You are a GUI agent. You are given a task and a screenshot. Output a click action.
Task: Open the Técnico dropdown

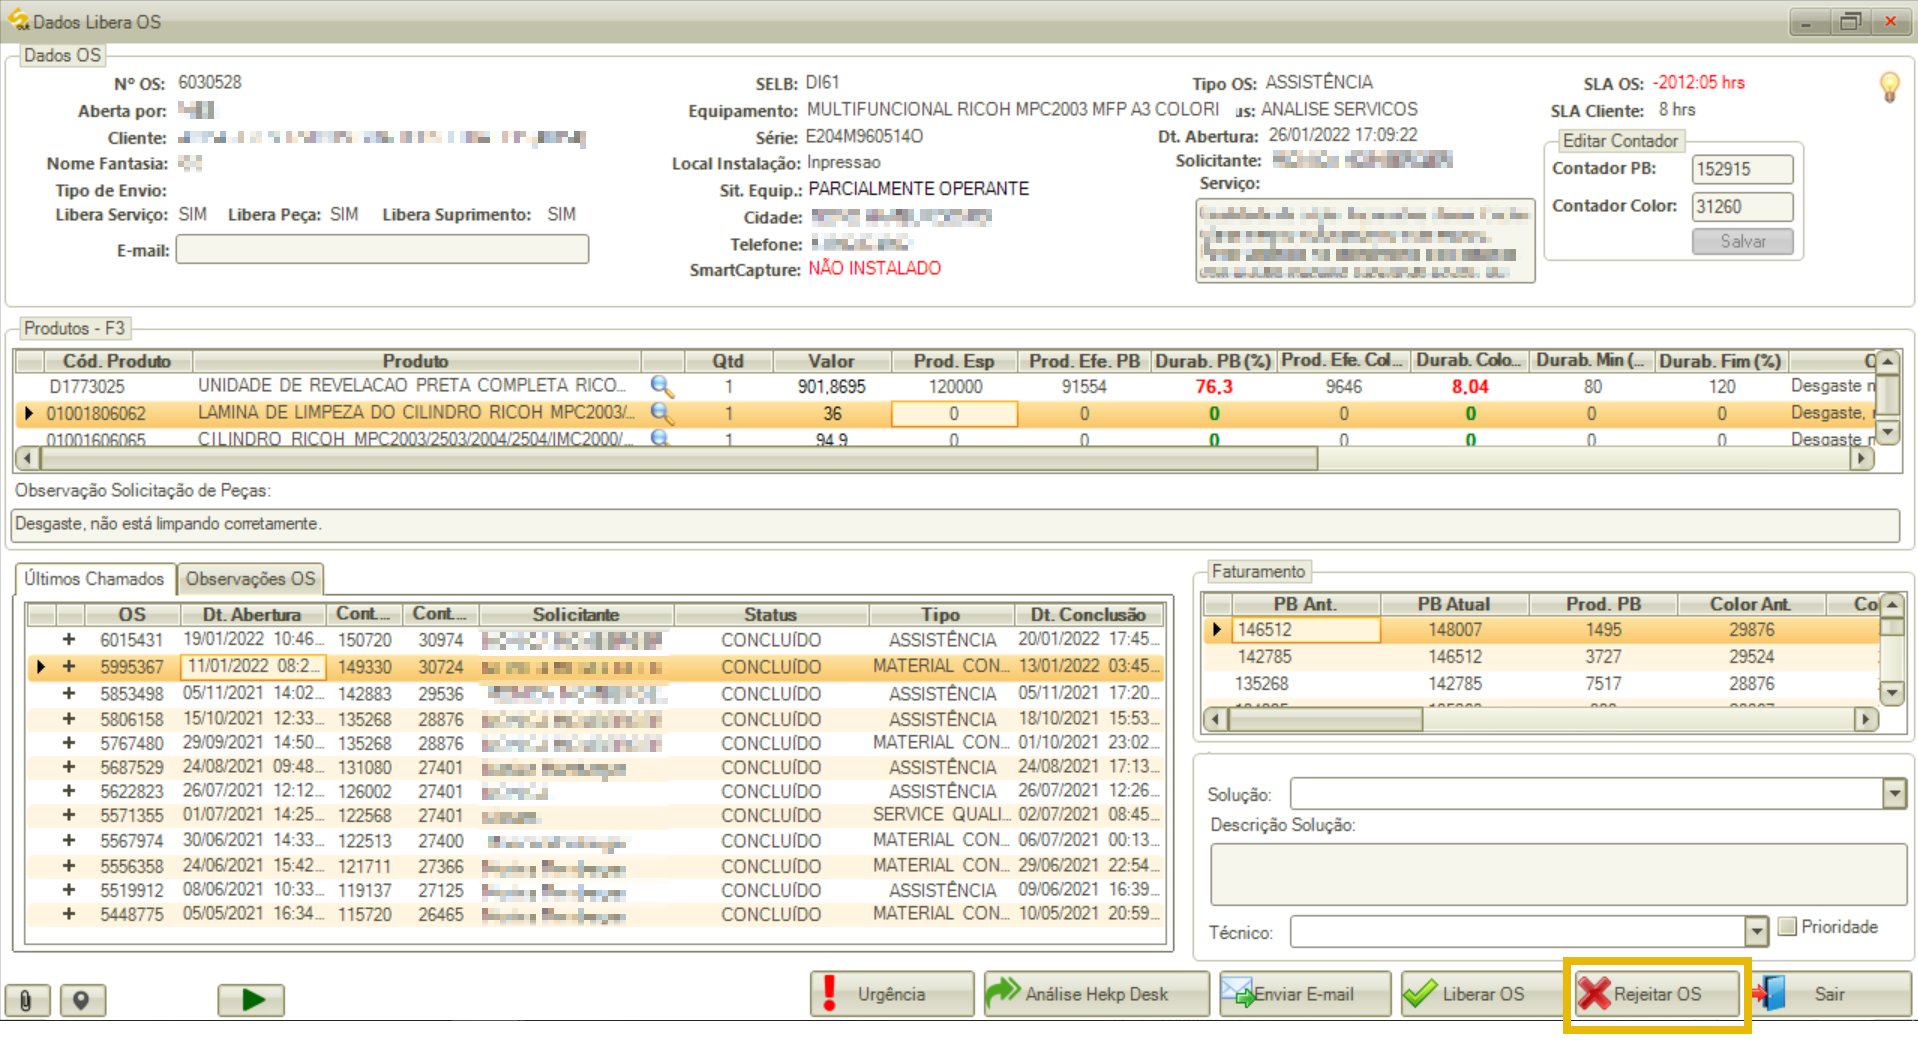(x=1756, y=932)
